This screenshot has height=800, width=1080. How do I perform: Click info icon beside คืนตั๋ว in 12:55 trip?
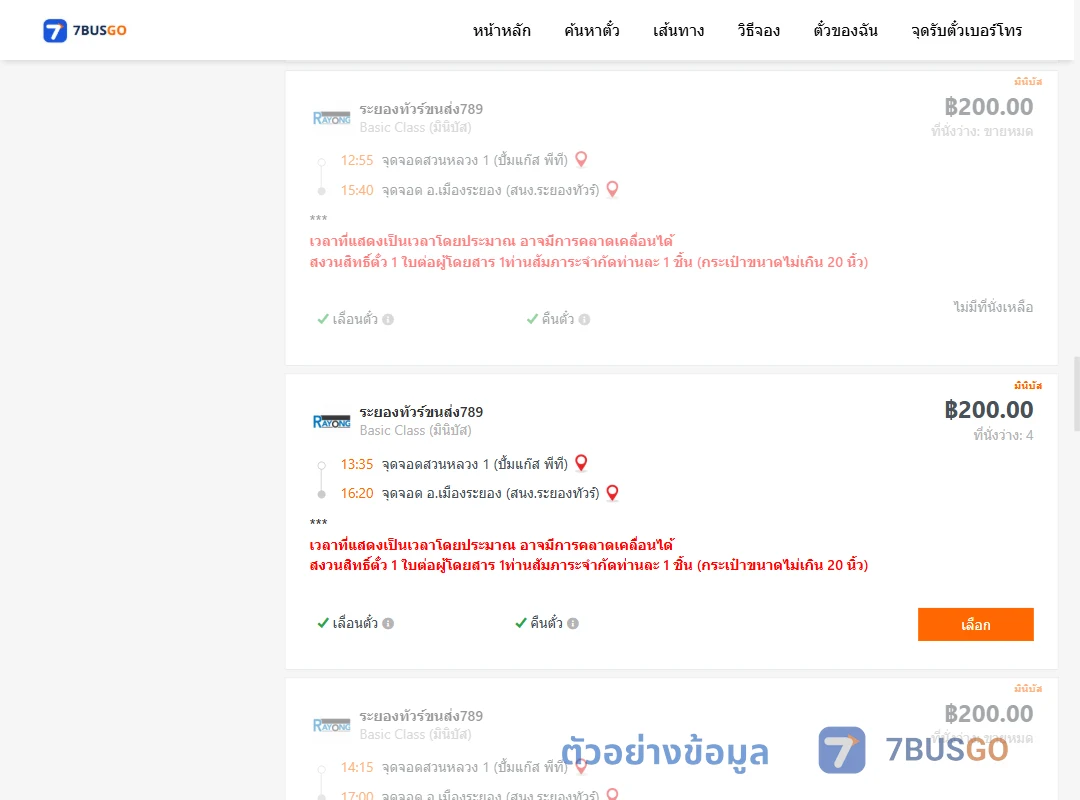coord(584,319)
